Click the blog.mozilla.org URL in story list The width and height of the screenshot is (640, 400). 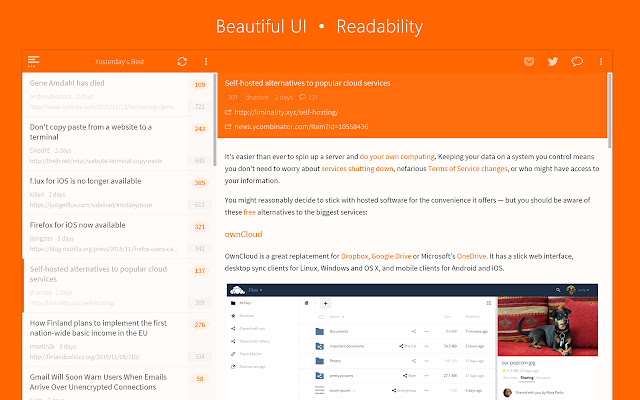coord(103,249)
